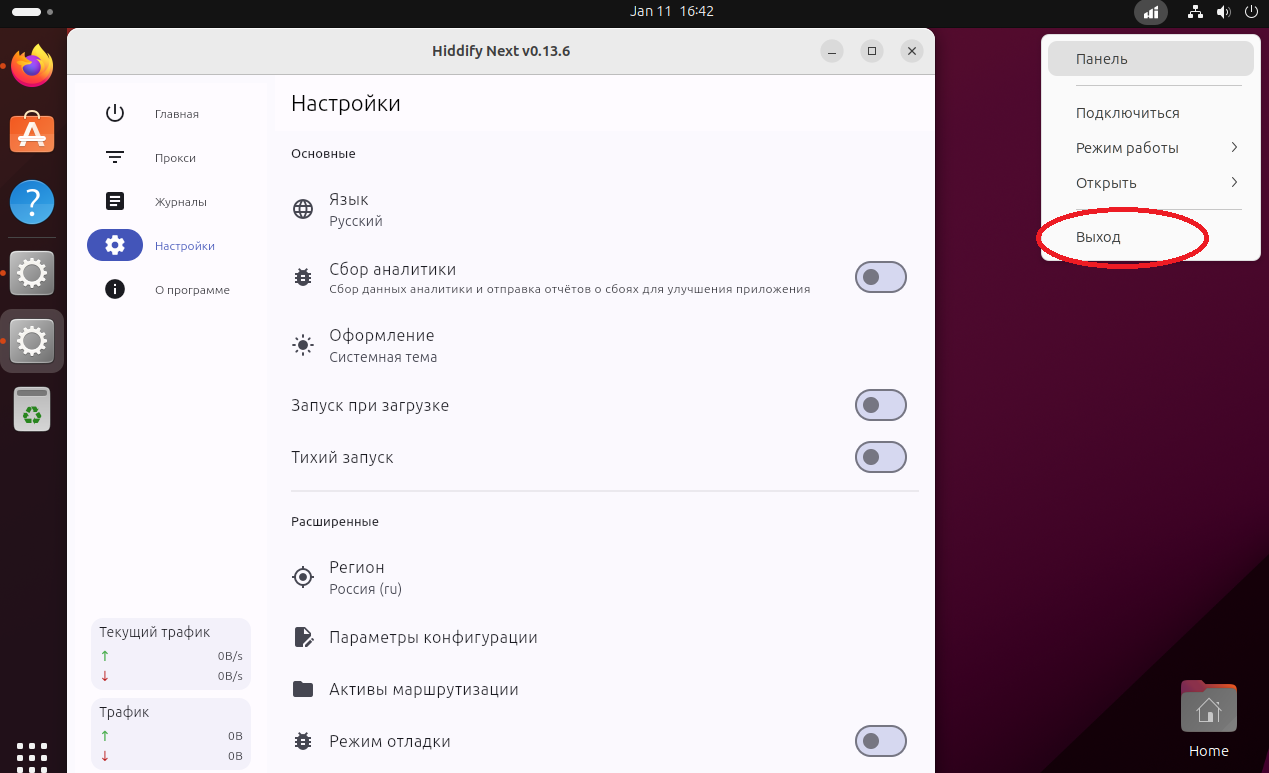Screen dimensions: 1269x773
Task: Click the Текущий трафик card
Action: pyautogui.click(x=171, y=654)
